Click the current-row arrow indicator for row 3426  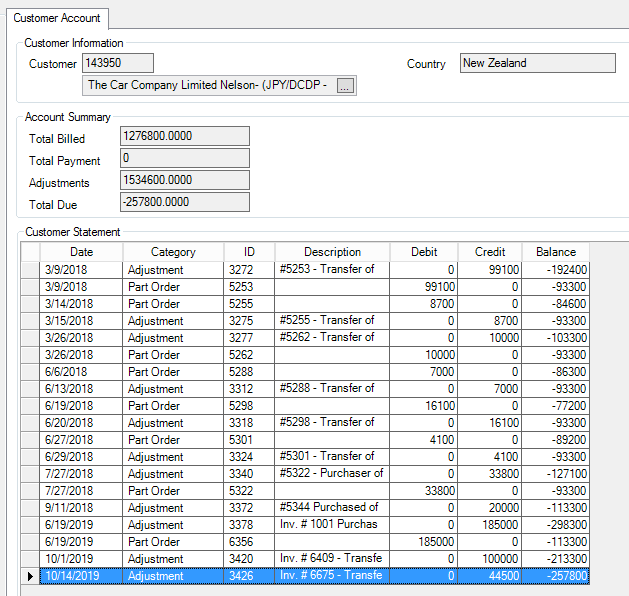click(30, 576)
